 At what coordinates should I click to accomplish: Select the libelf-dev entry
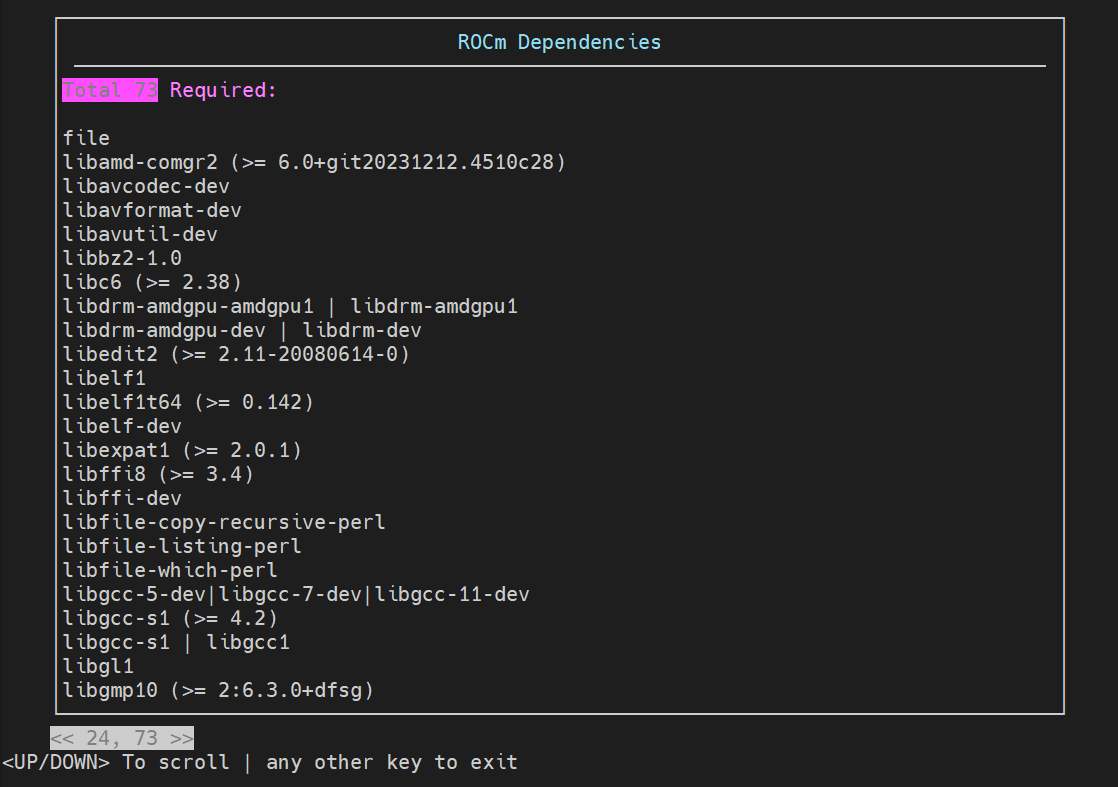point(123,426)
